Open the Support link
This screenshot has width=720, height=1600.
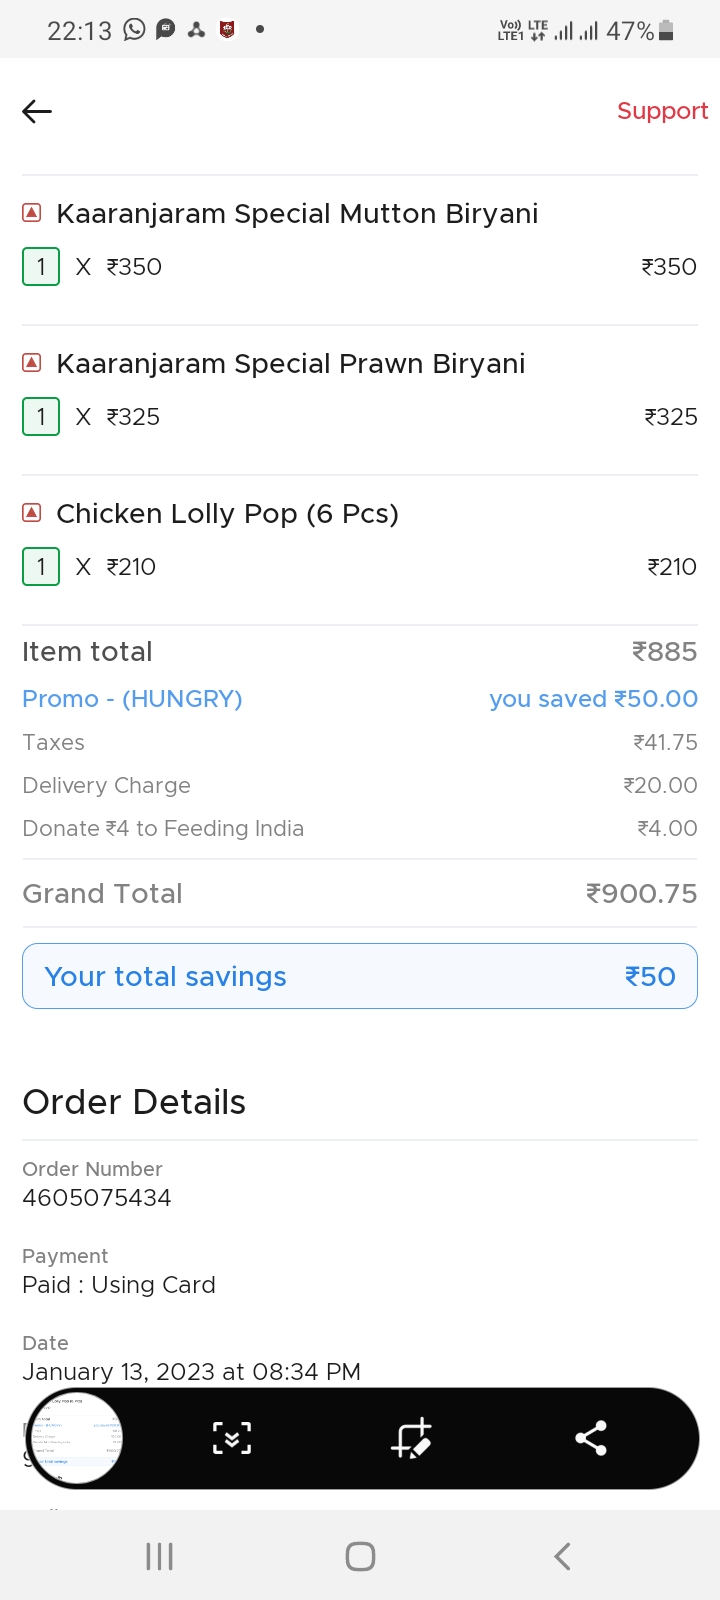pos(662,111)
